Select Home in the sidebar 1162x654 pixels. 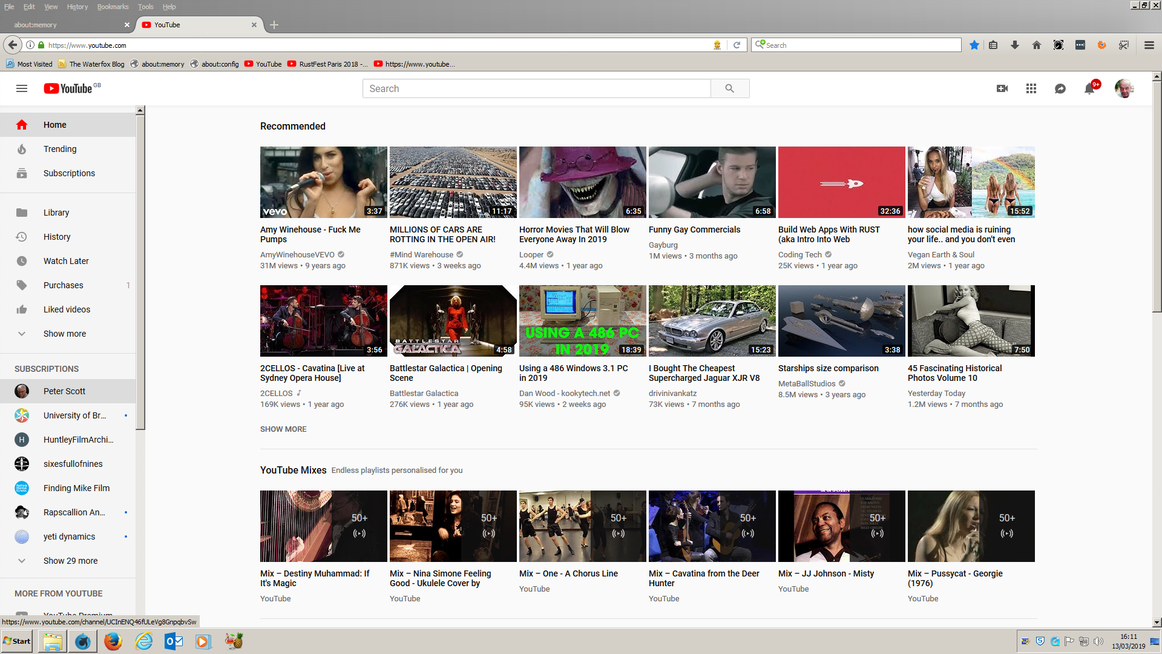tap(68, 124)
